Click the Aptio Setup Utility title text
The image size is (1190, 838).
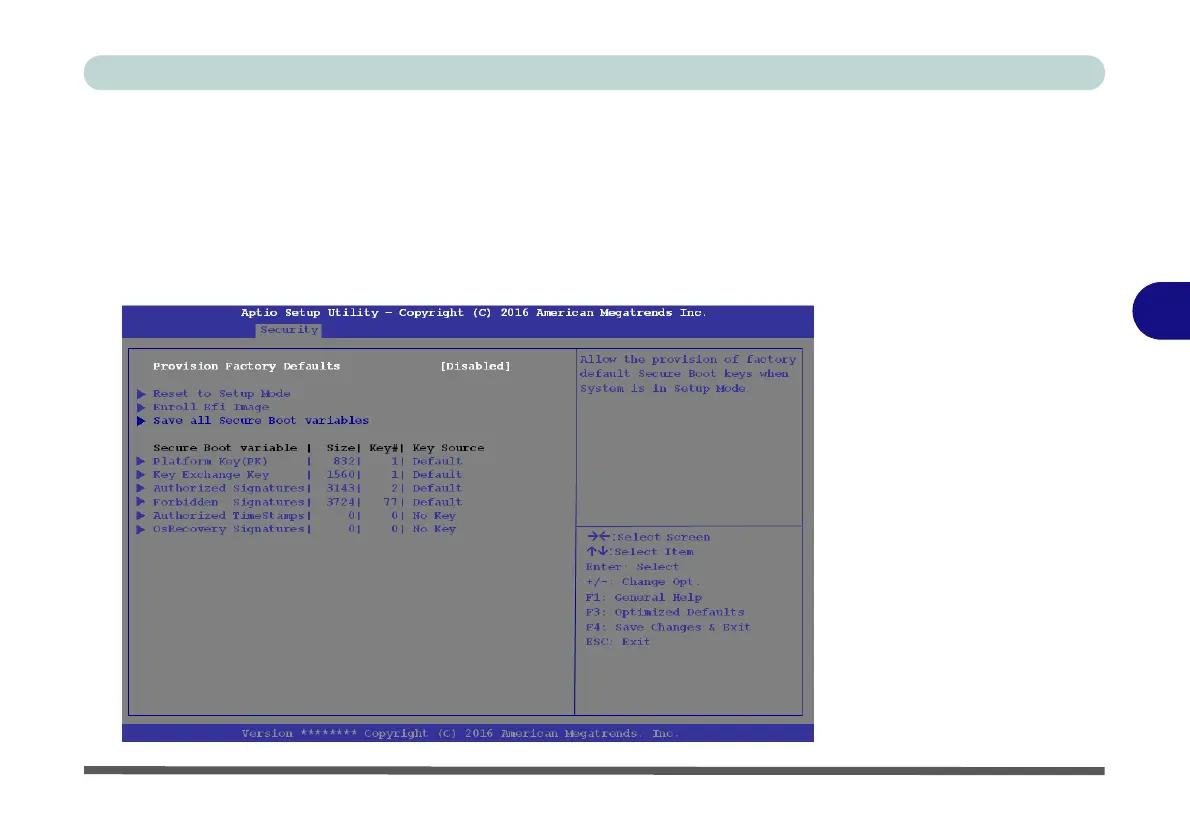point(474,313)
